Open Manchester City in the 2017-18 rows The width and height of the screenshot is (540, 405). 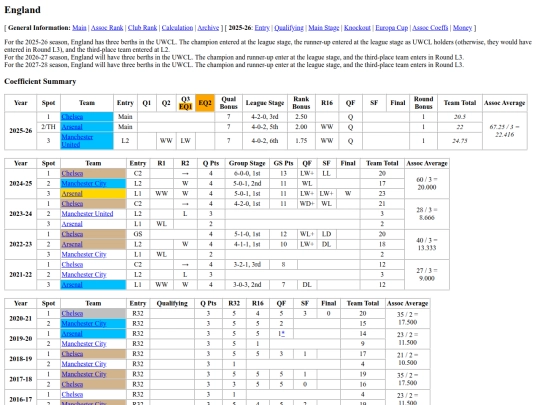pos(84,374)
